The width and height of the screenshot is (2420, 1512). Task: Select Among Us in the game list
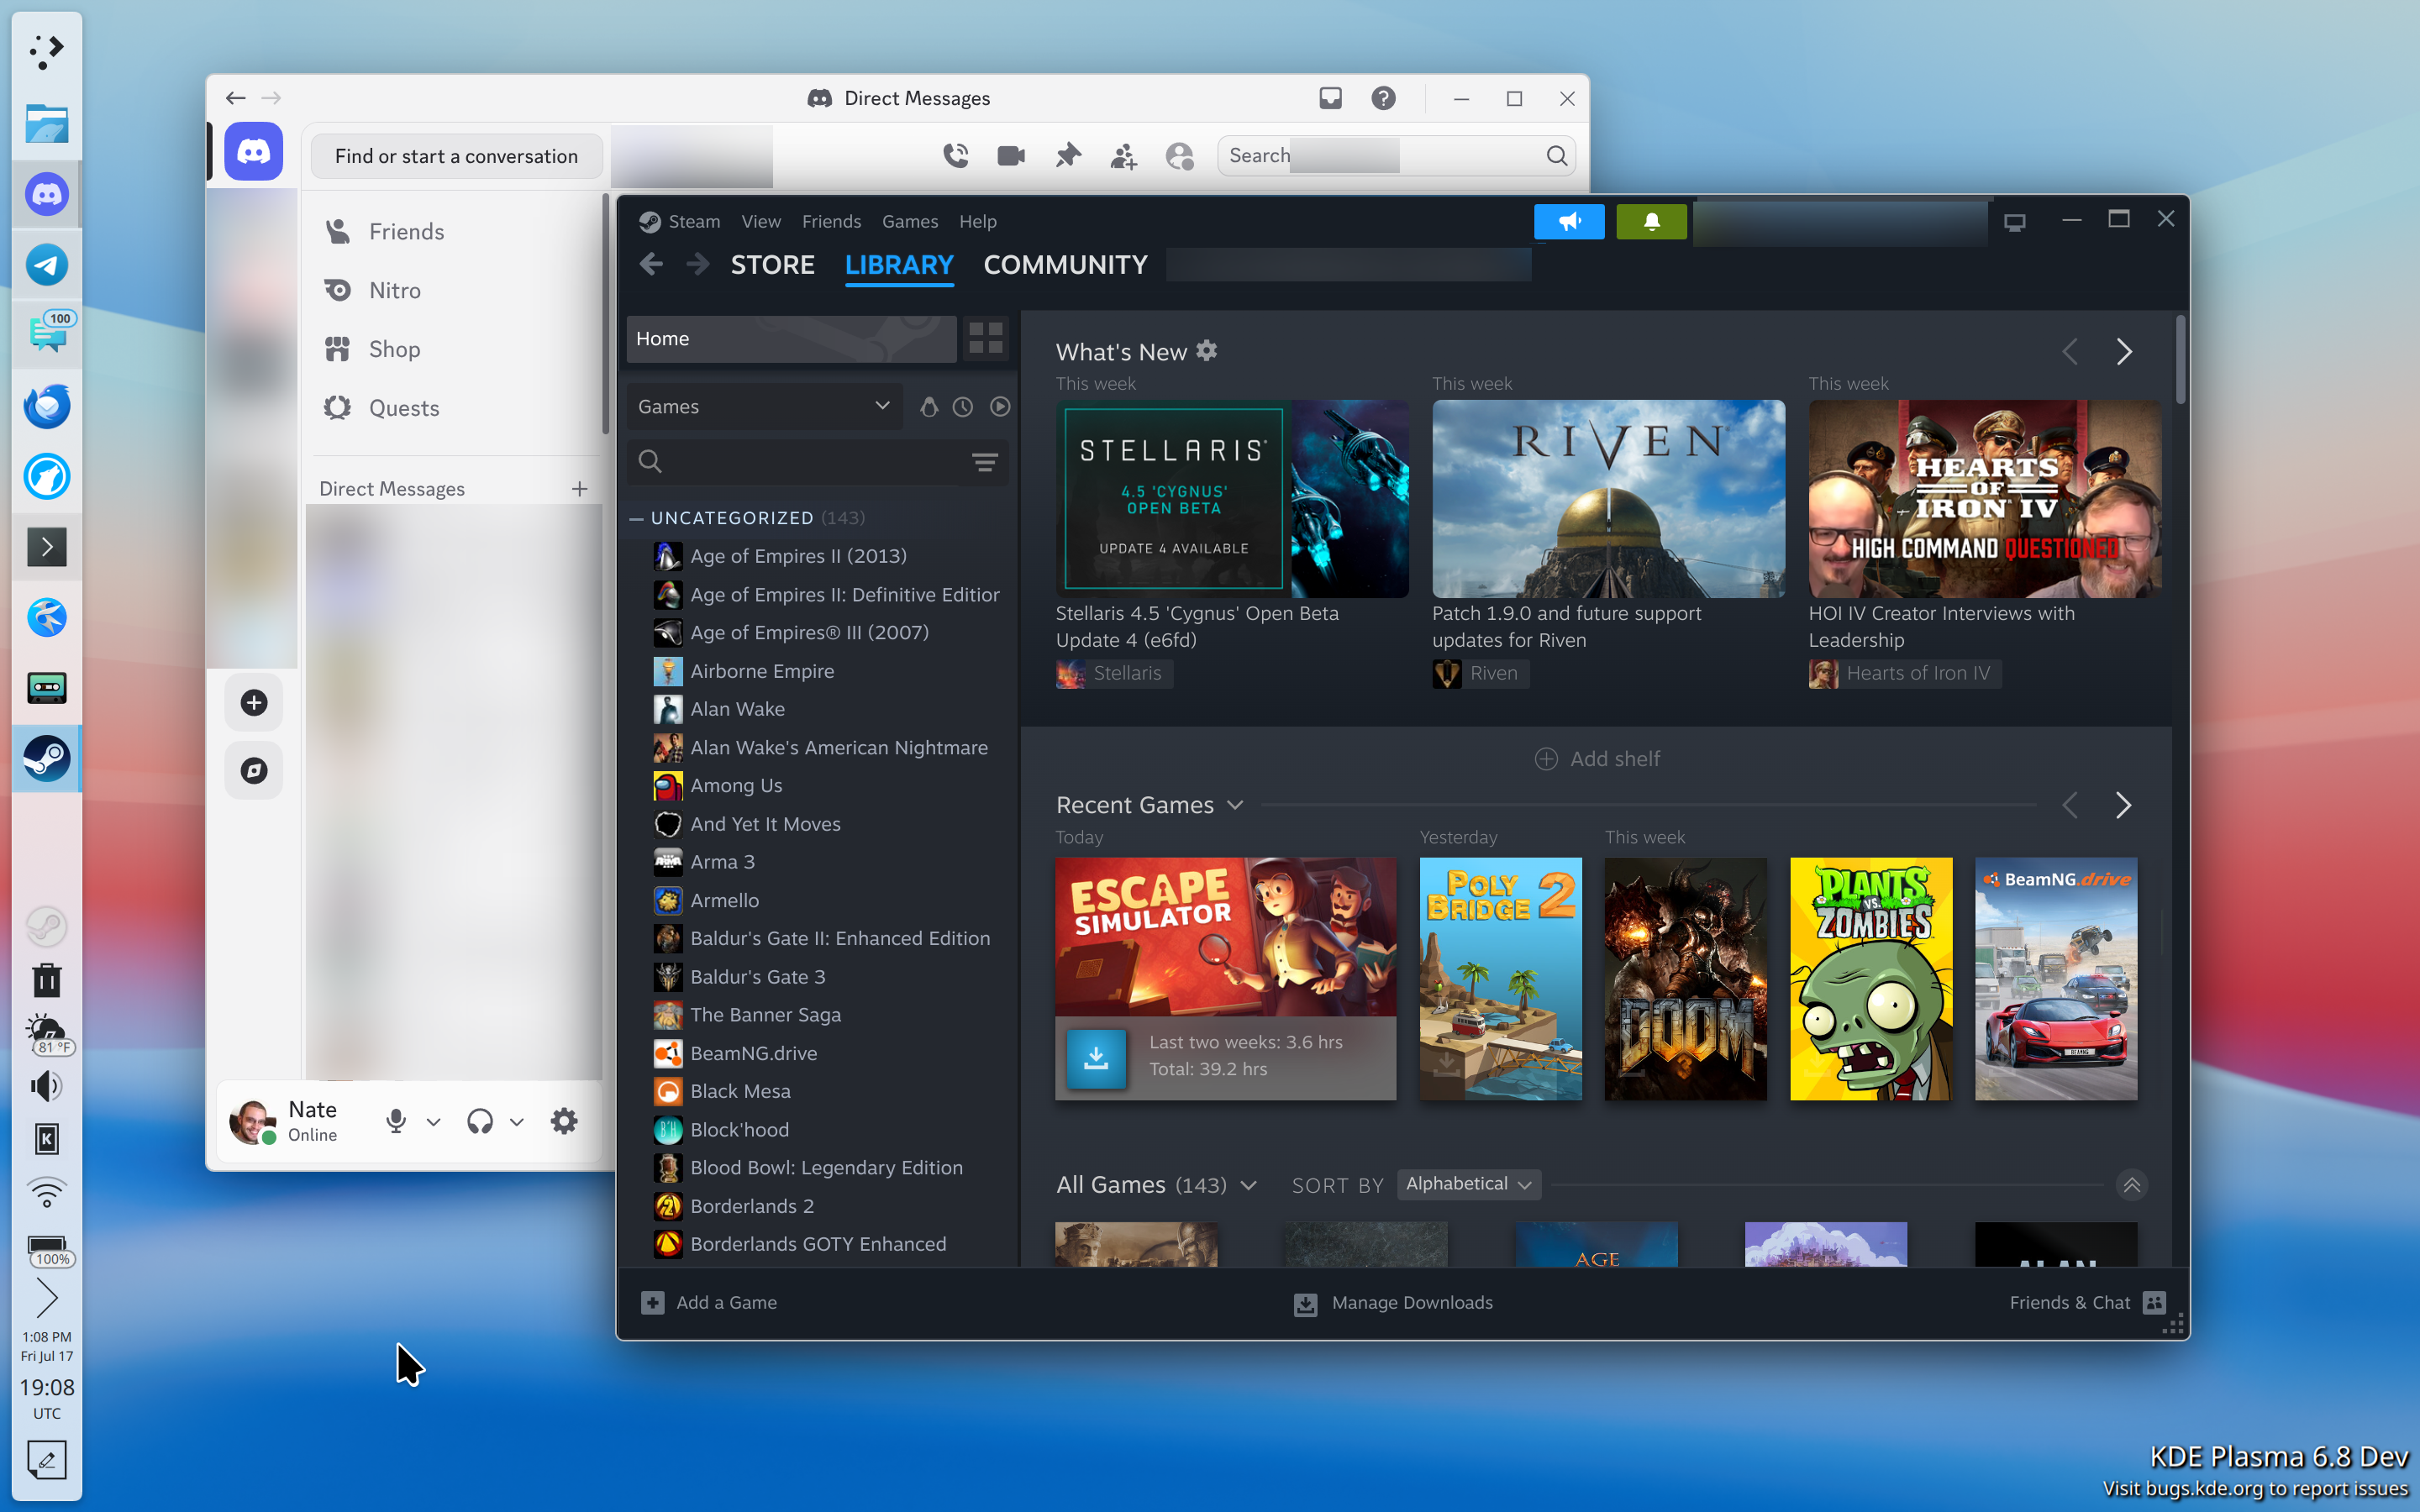736,786
